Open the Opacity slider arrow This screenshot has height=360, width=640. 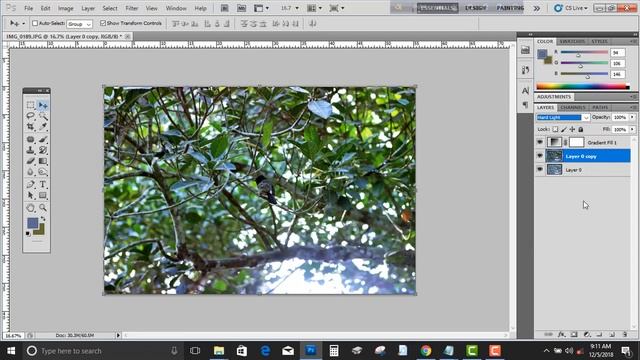pos(632,118)
